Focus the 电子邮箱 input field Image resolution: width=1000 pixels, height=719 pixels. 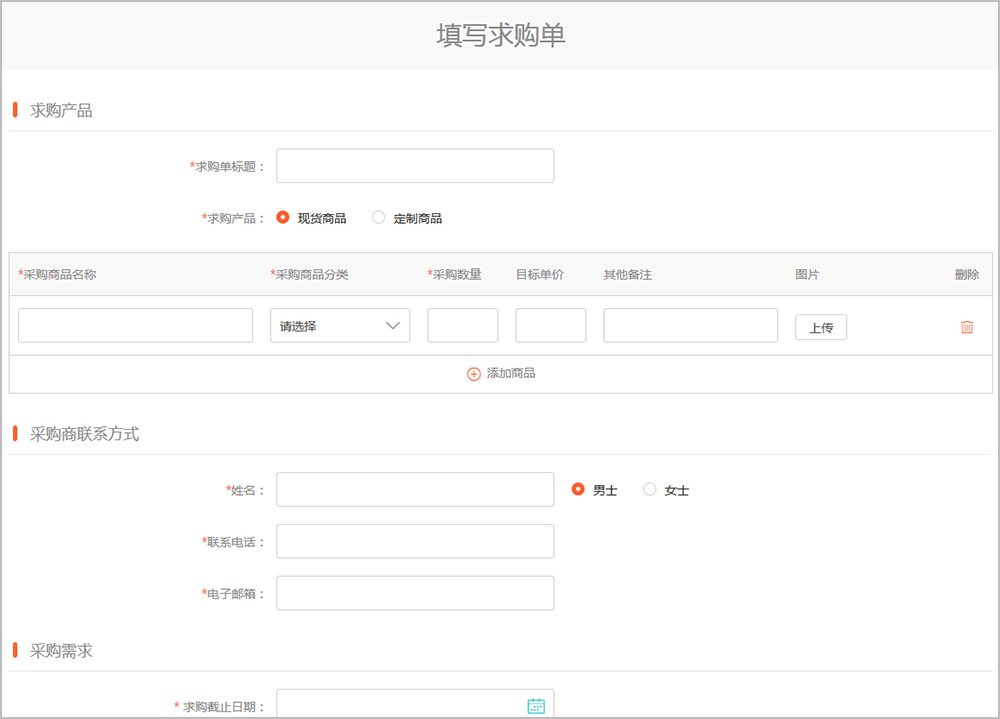[x=415, y=593]
